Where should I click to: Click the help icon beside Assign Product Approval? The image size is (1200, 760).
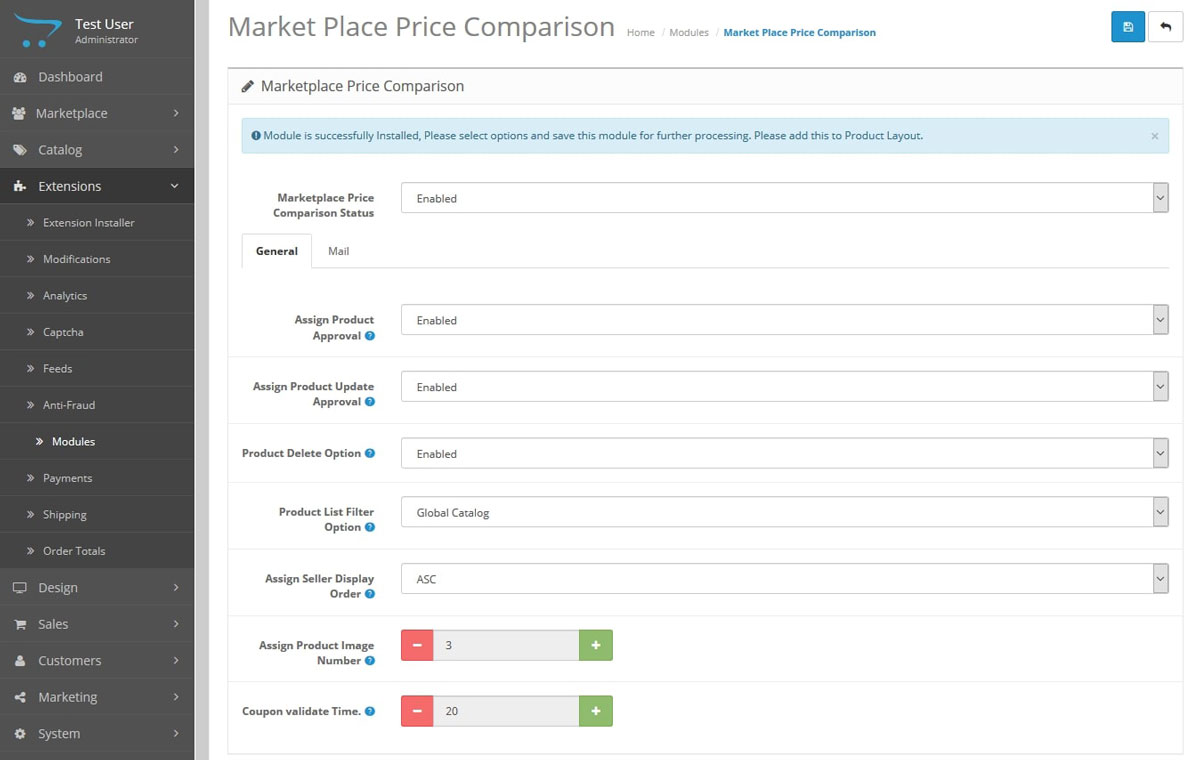(x=370, y=336)
